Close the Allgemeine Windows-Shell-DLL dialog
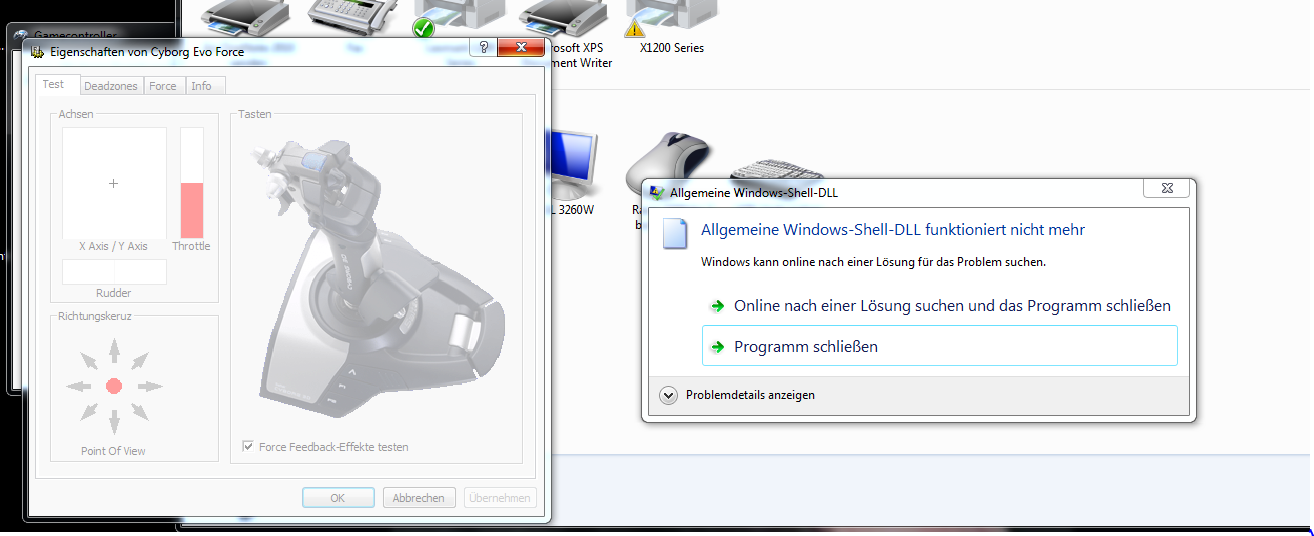 click(1167, 188)
